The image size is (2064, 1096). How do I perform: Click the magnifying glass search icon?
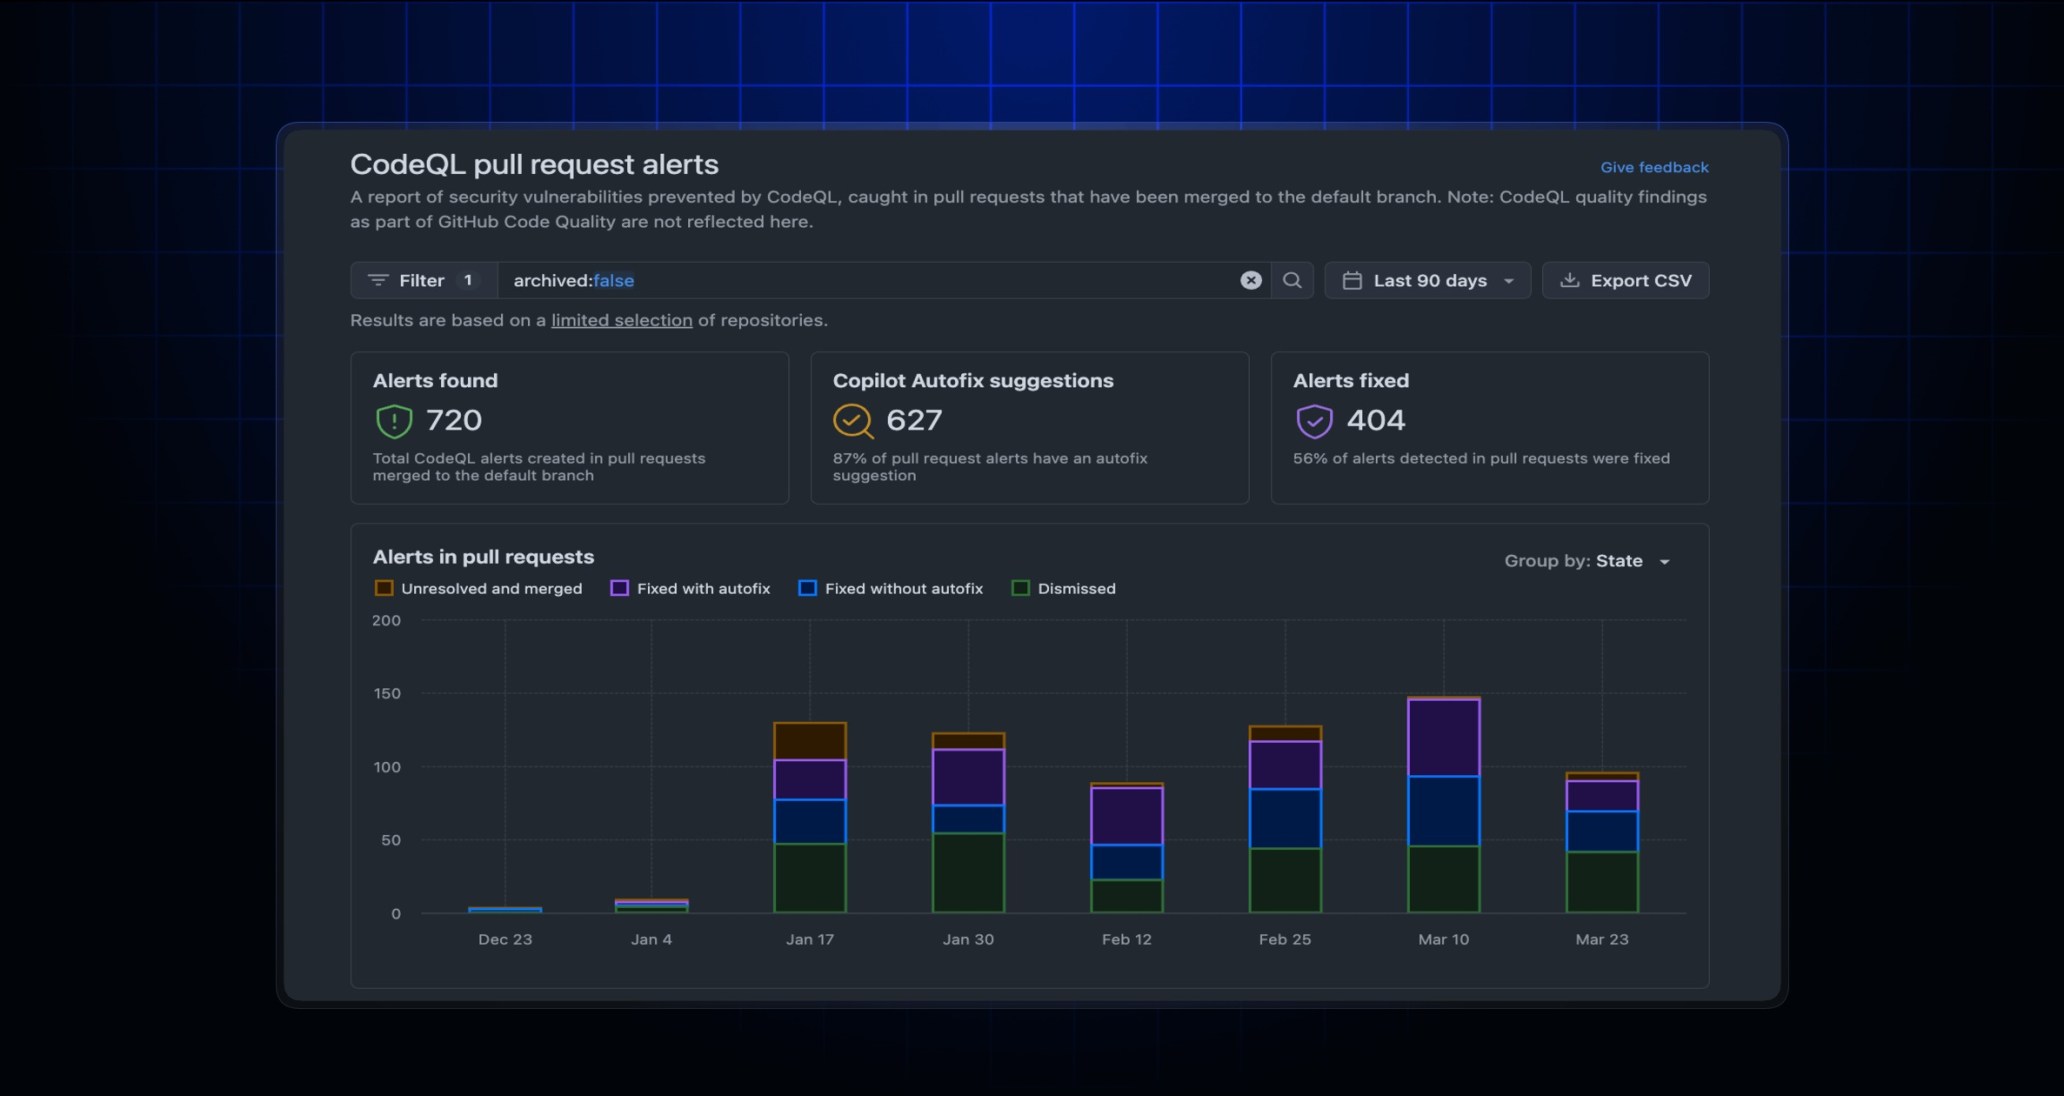point(1292,280)
